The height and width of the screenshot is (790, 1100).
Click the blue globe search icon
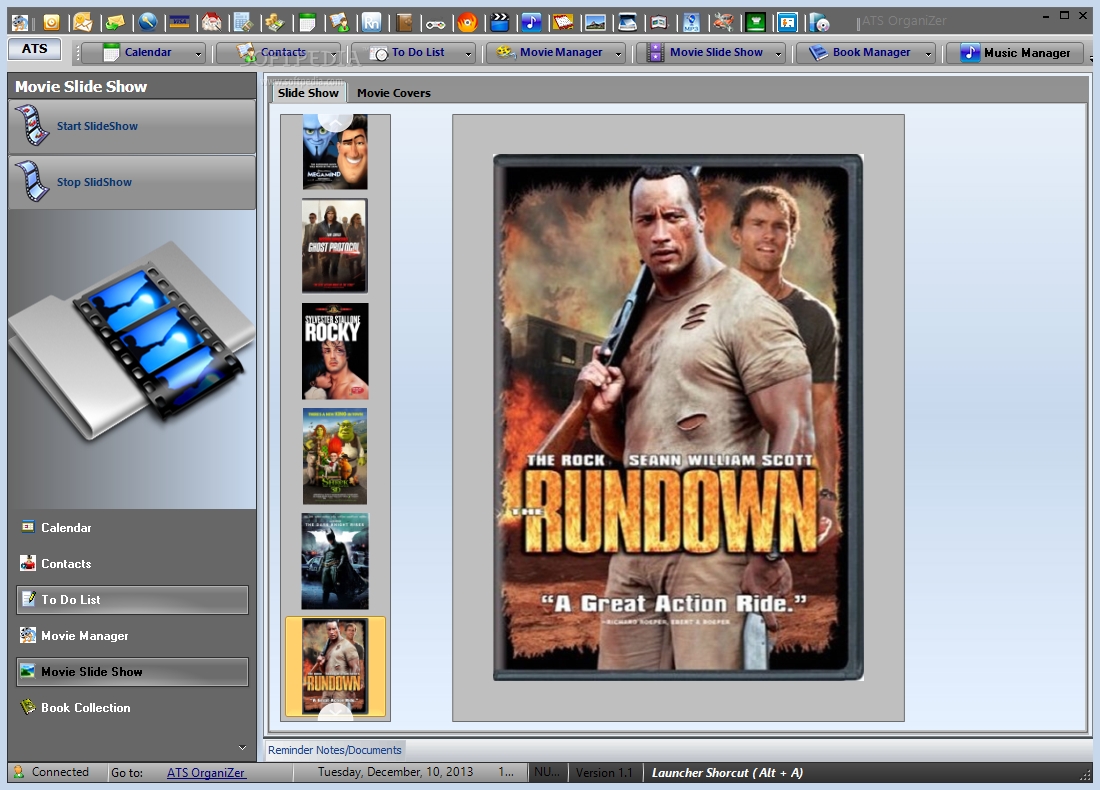pos(147,22)
